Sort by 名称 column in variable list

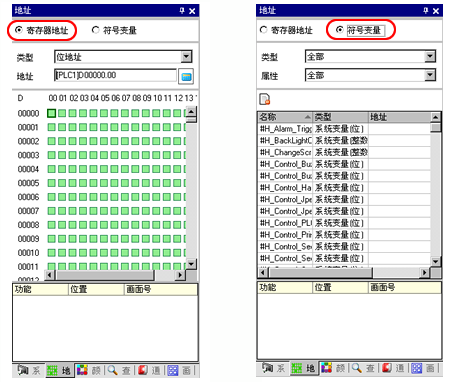(x=285, y=117)
